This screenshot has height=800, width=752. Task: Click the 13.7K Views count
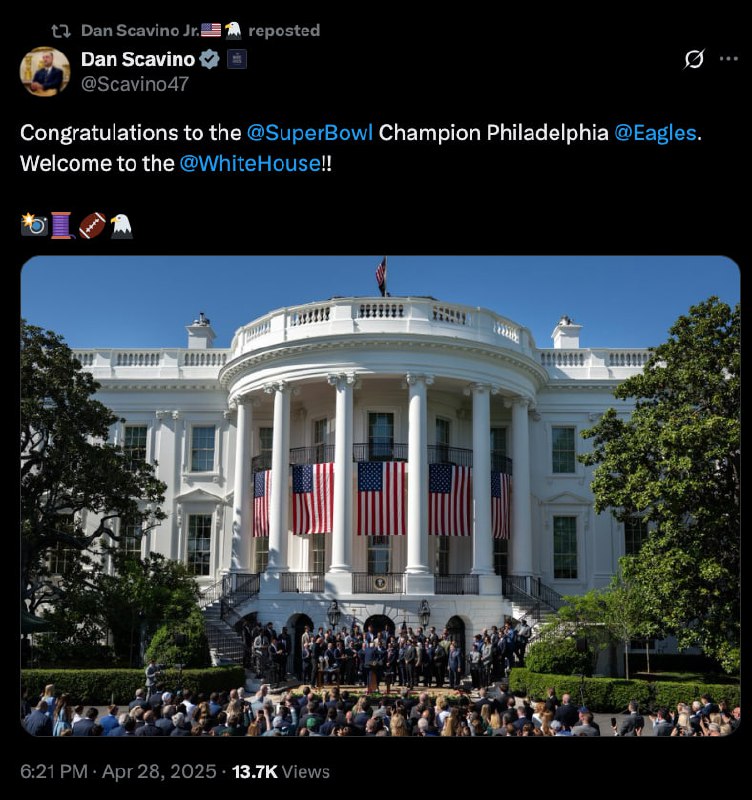[x=281, y=771]
